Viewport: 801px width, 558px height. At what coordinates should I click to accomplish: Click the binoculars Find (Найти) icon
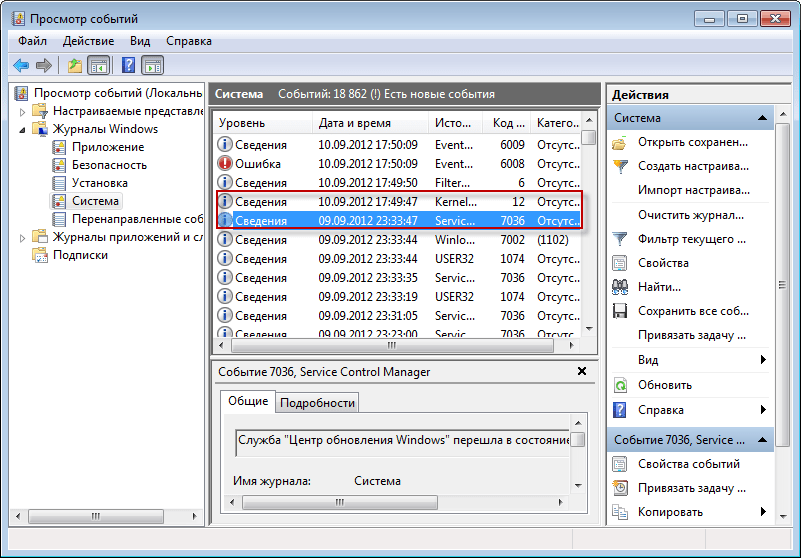pos(620,287)
